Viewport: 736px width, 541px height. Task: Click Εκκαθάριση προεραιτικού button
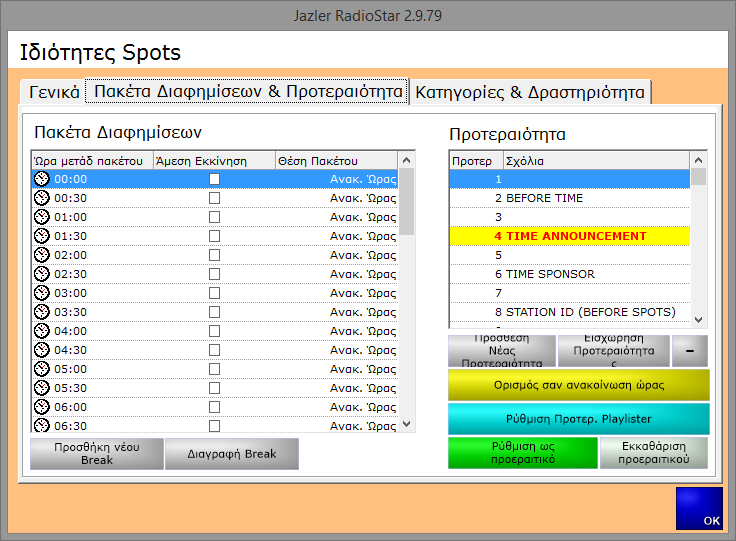[x=654, y=453]
